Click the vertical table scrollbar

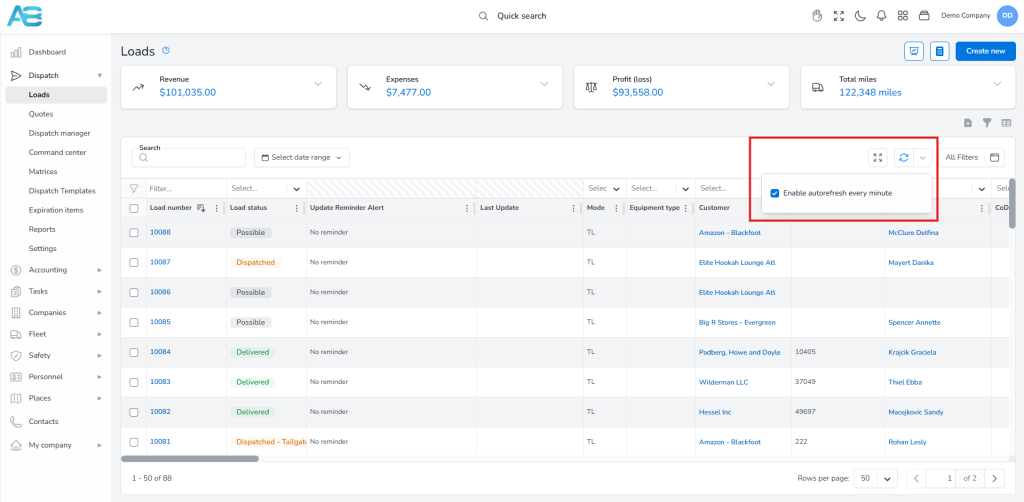[1012, 203]
